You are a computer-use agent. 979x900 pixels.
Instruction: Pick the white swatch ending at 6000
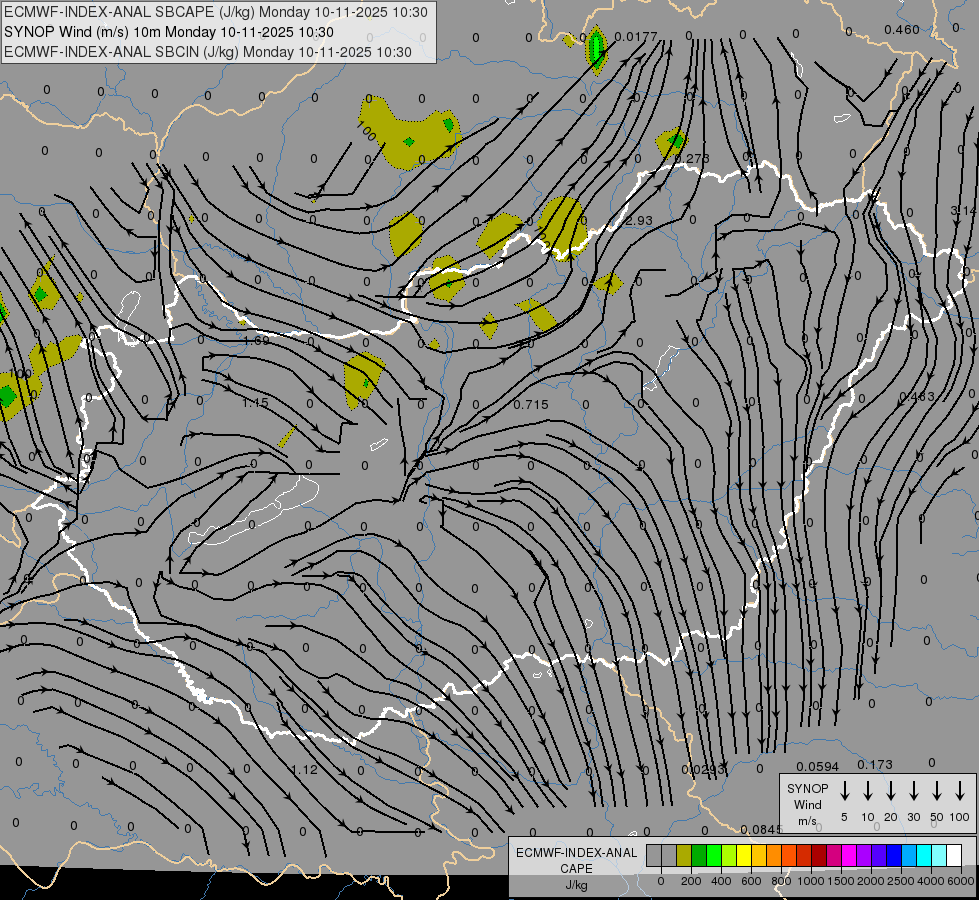coord(953,855)
